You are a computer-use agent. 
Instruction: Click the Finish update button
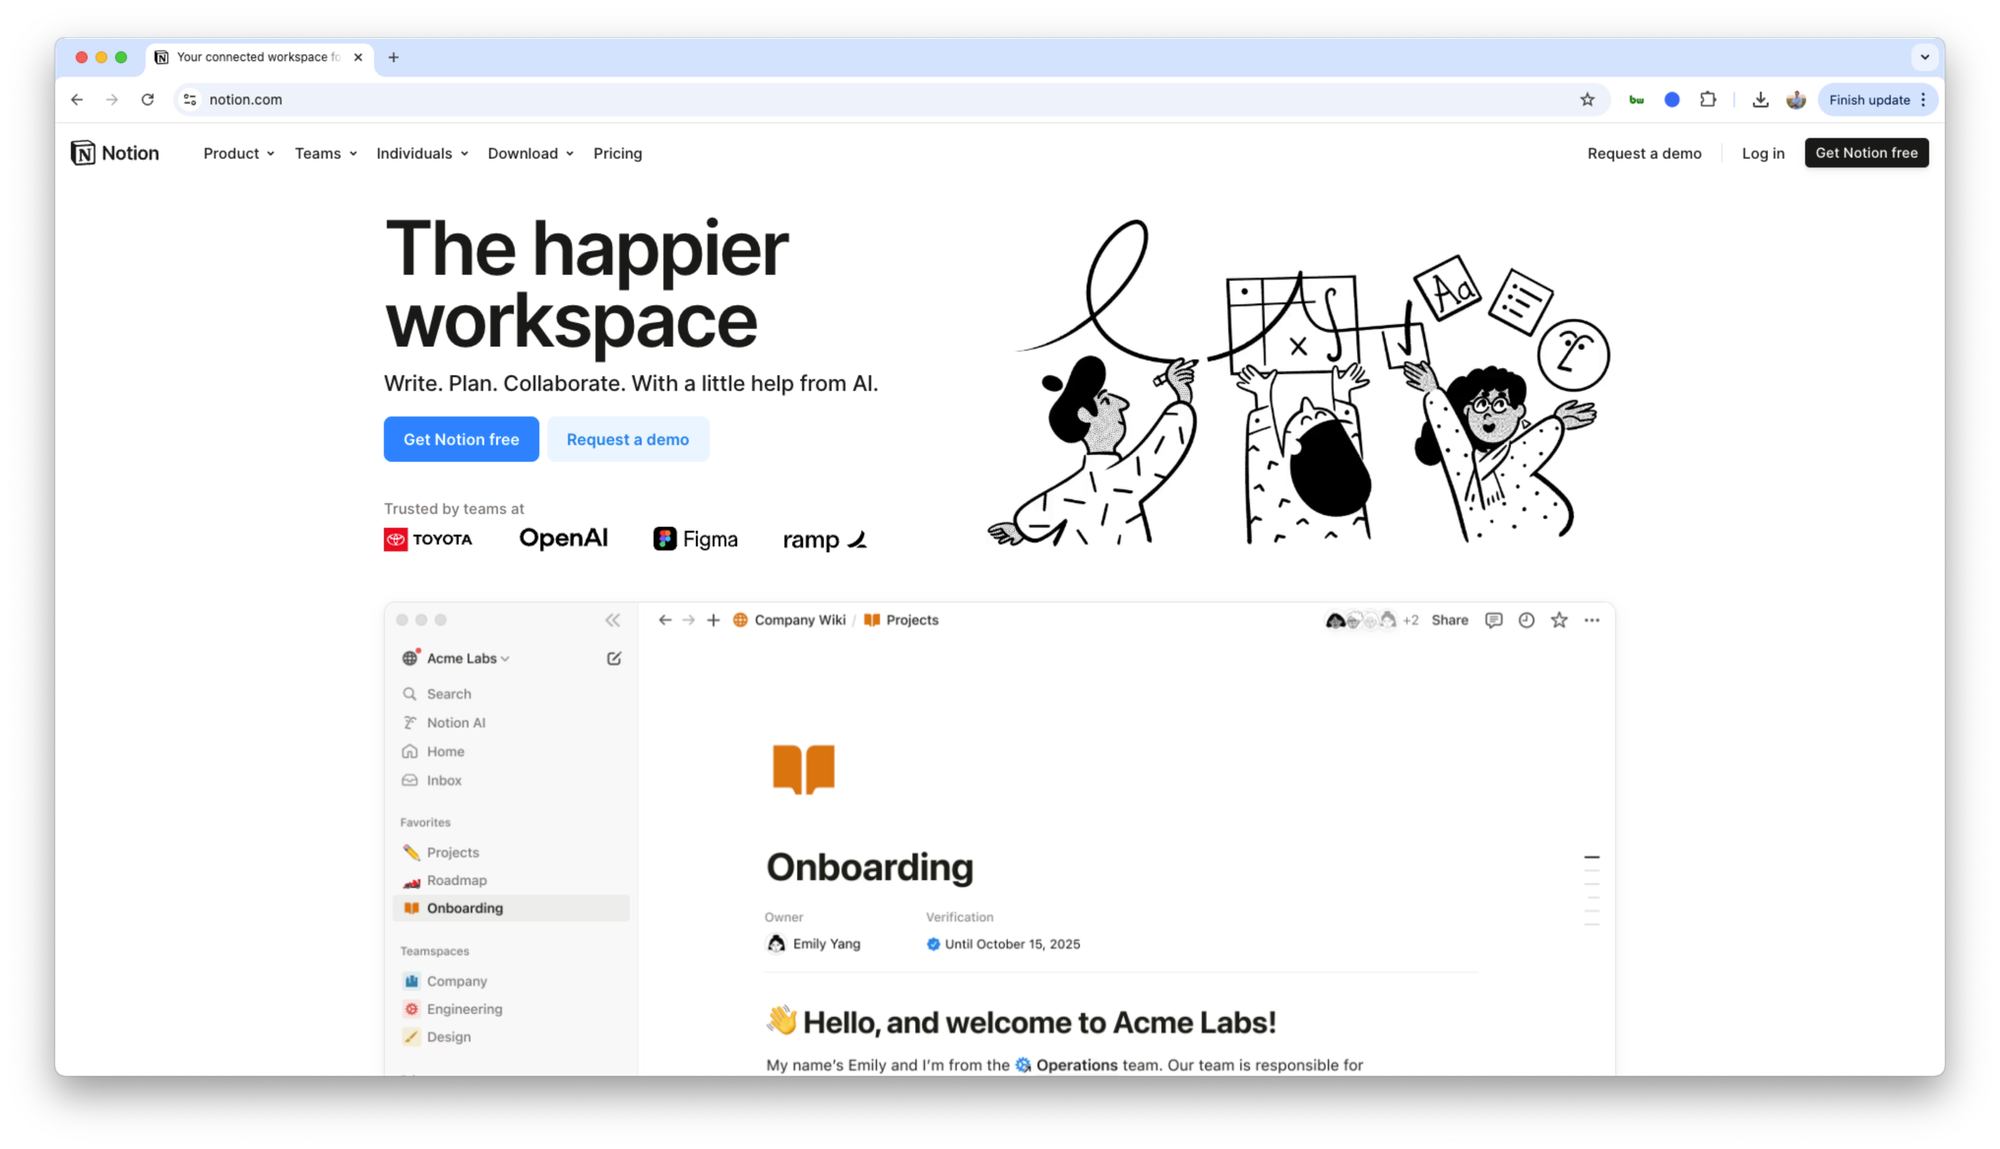1869,100
